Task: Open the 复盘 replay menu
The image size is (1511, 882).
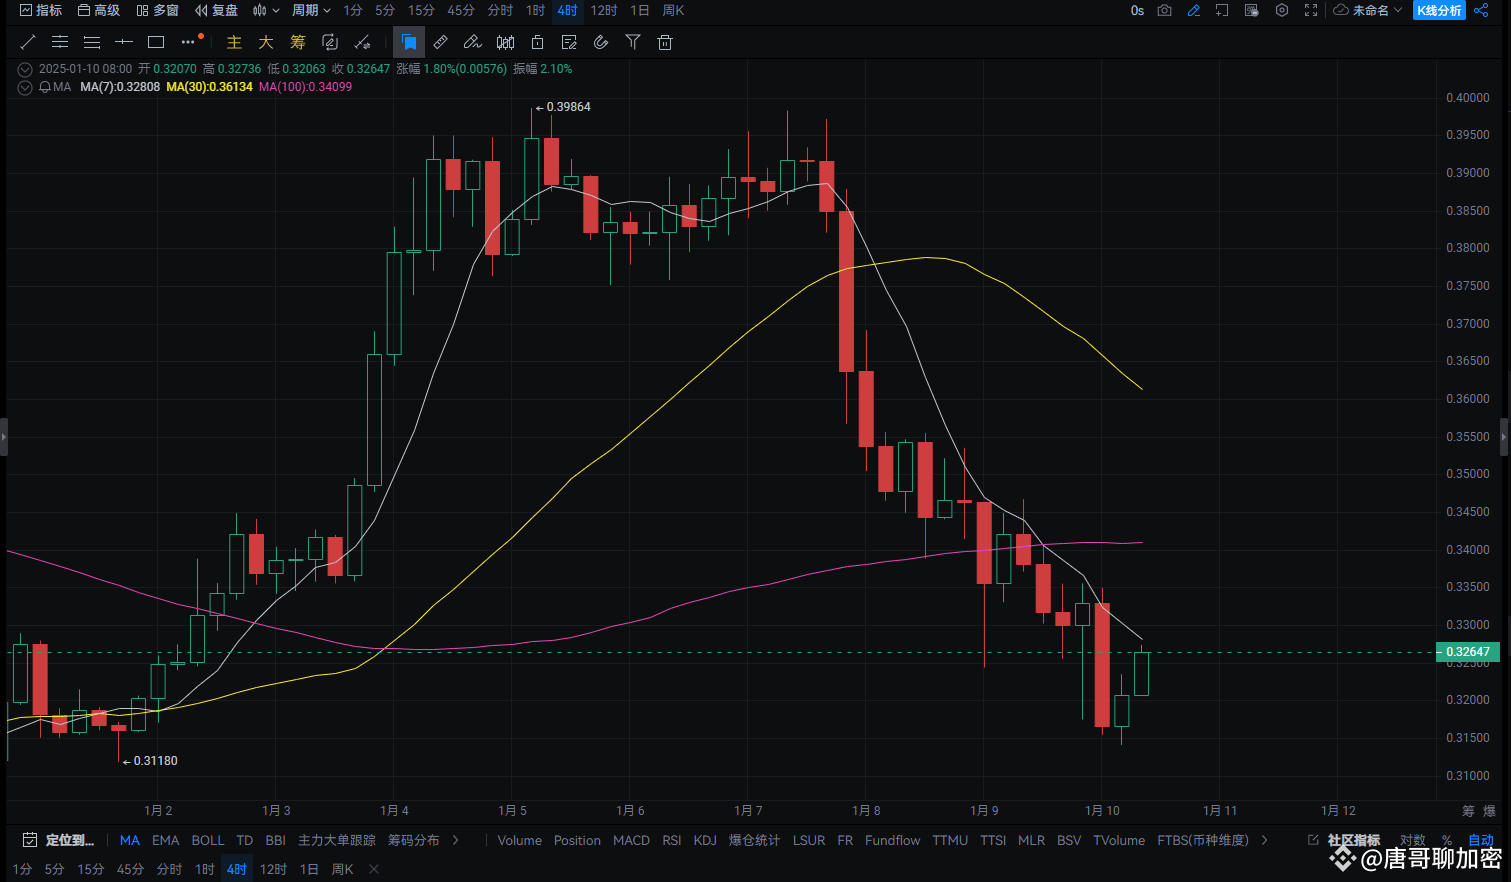Action: [217, 10]
